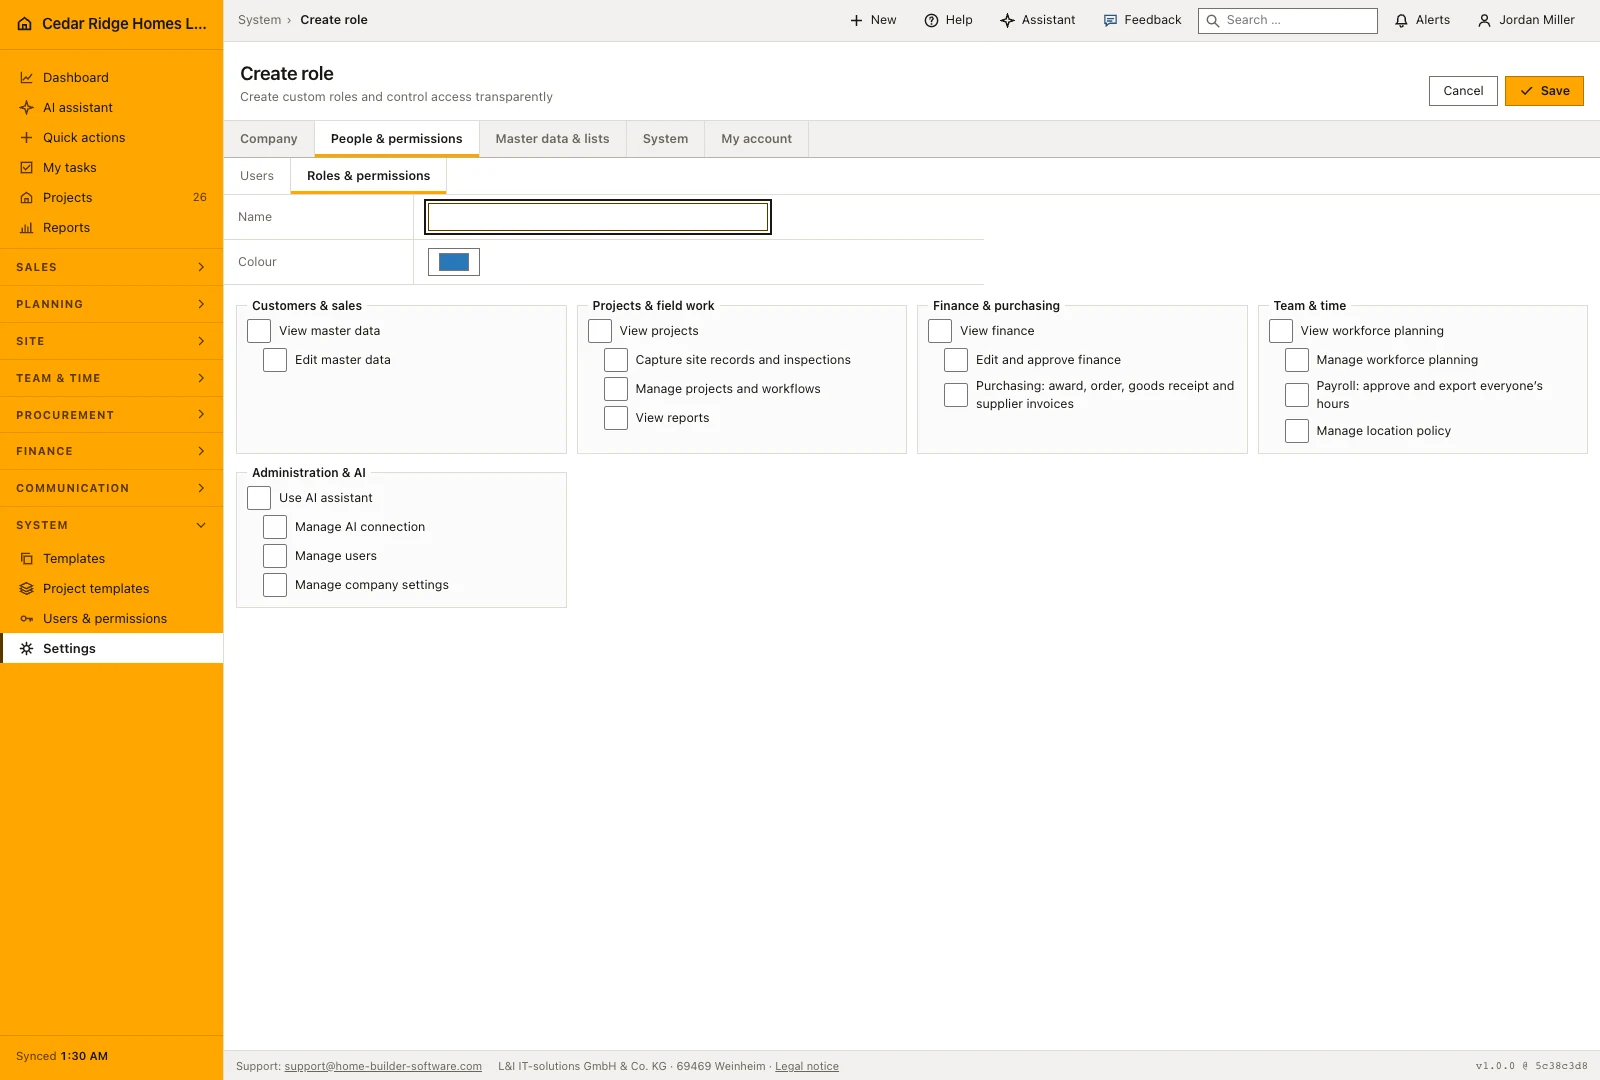Click the Assistant sparkle icon in top bar

click(x=1007, y=20)
